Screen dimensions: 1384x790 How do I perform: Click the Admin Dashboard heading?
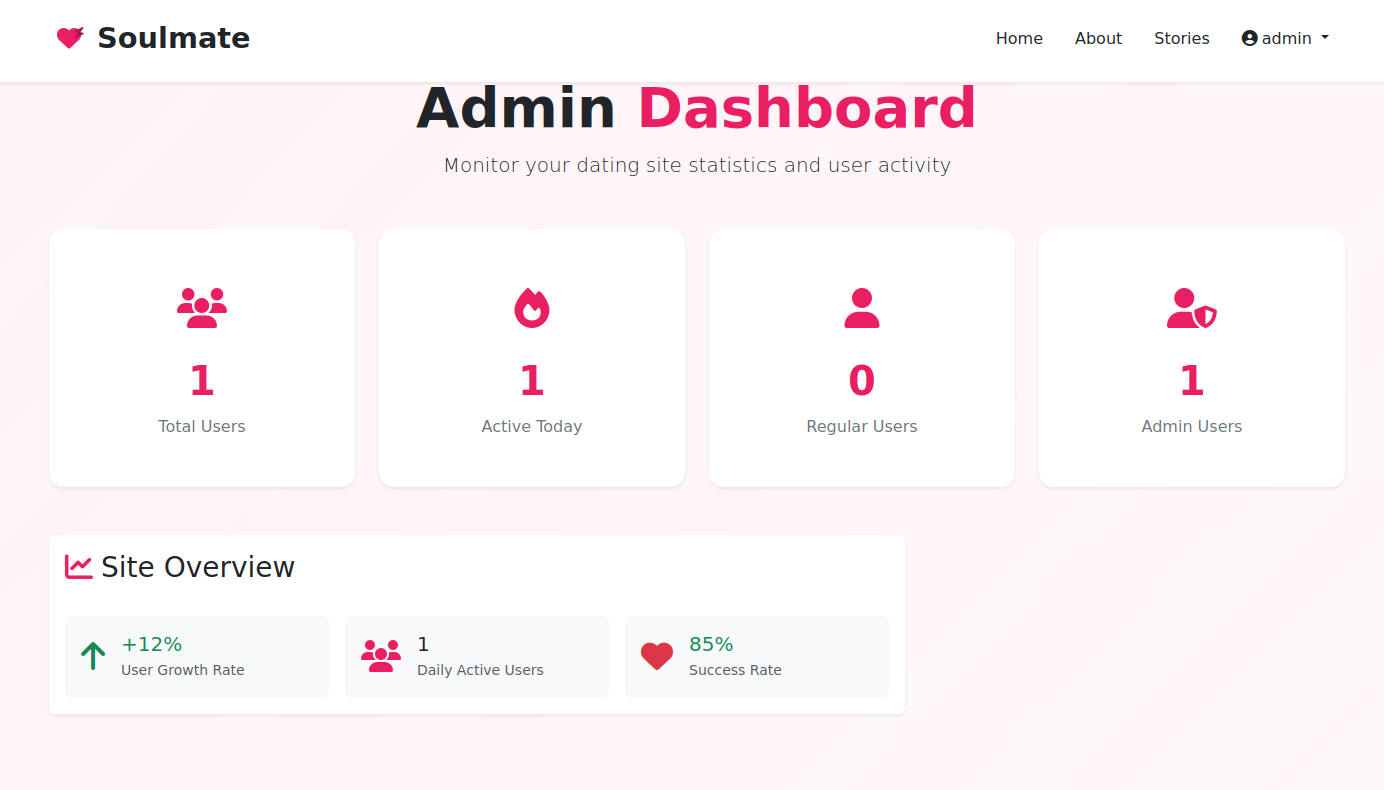coord(696,108)
